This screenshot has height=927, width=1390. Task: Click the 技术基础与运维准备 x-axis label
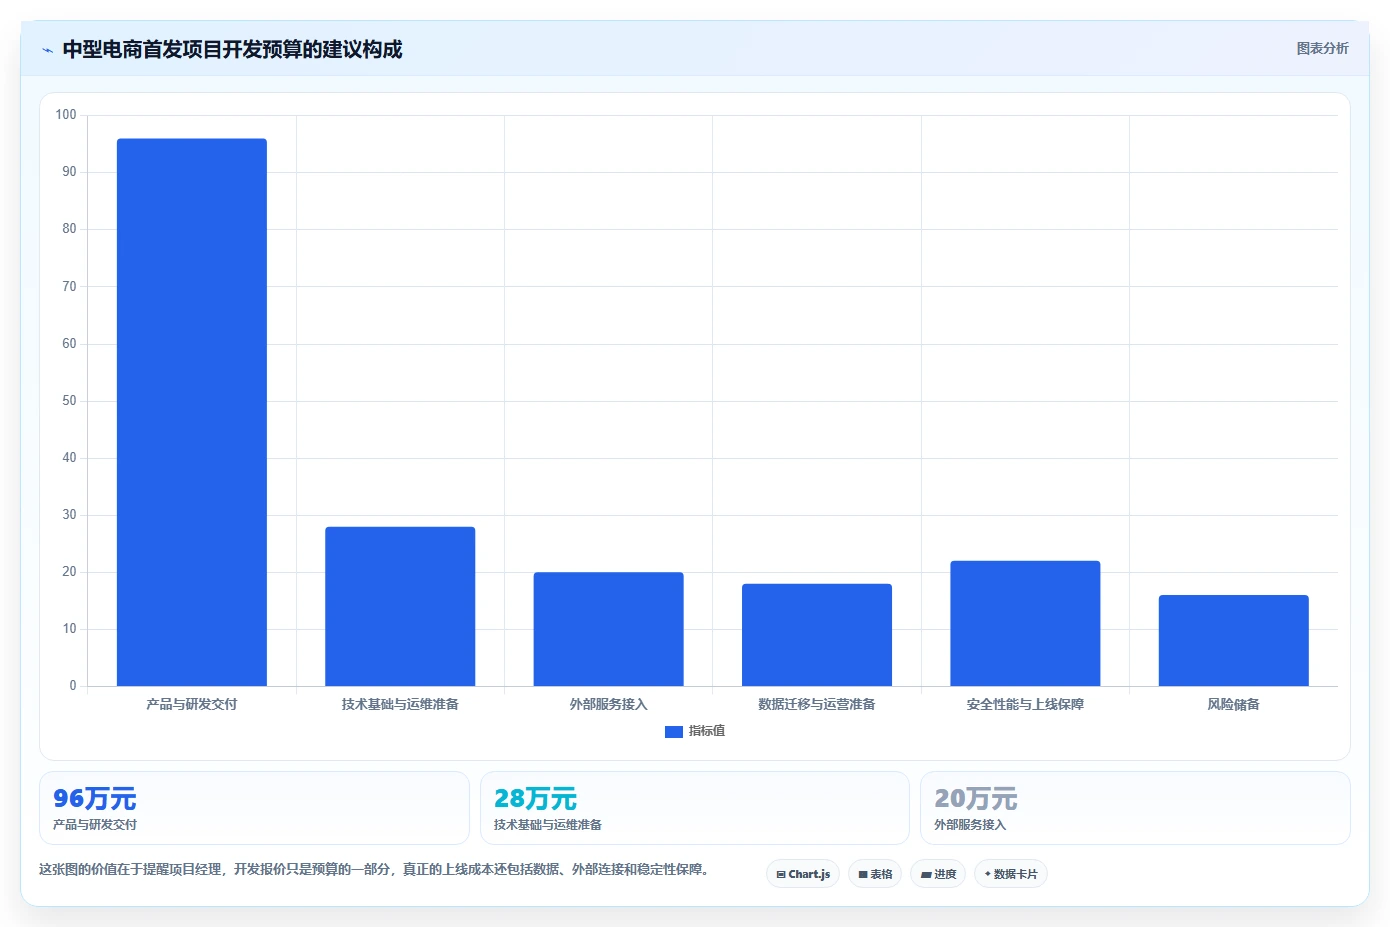(400, 704)
